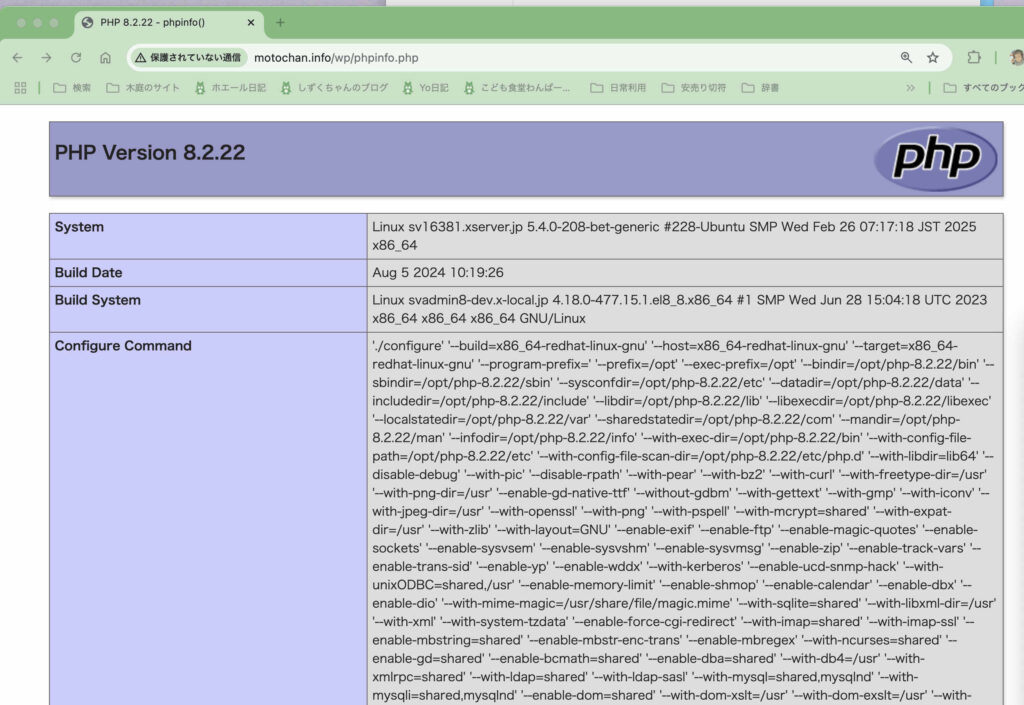Select the Configure Command row label
The image size is (1024, 705).
point(123,346)
